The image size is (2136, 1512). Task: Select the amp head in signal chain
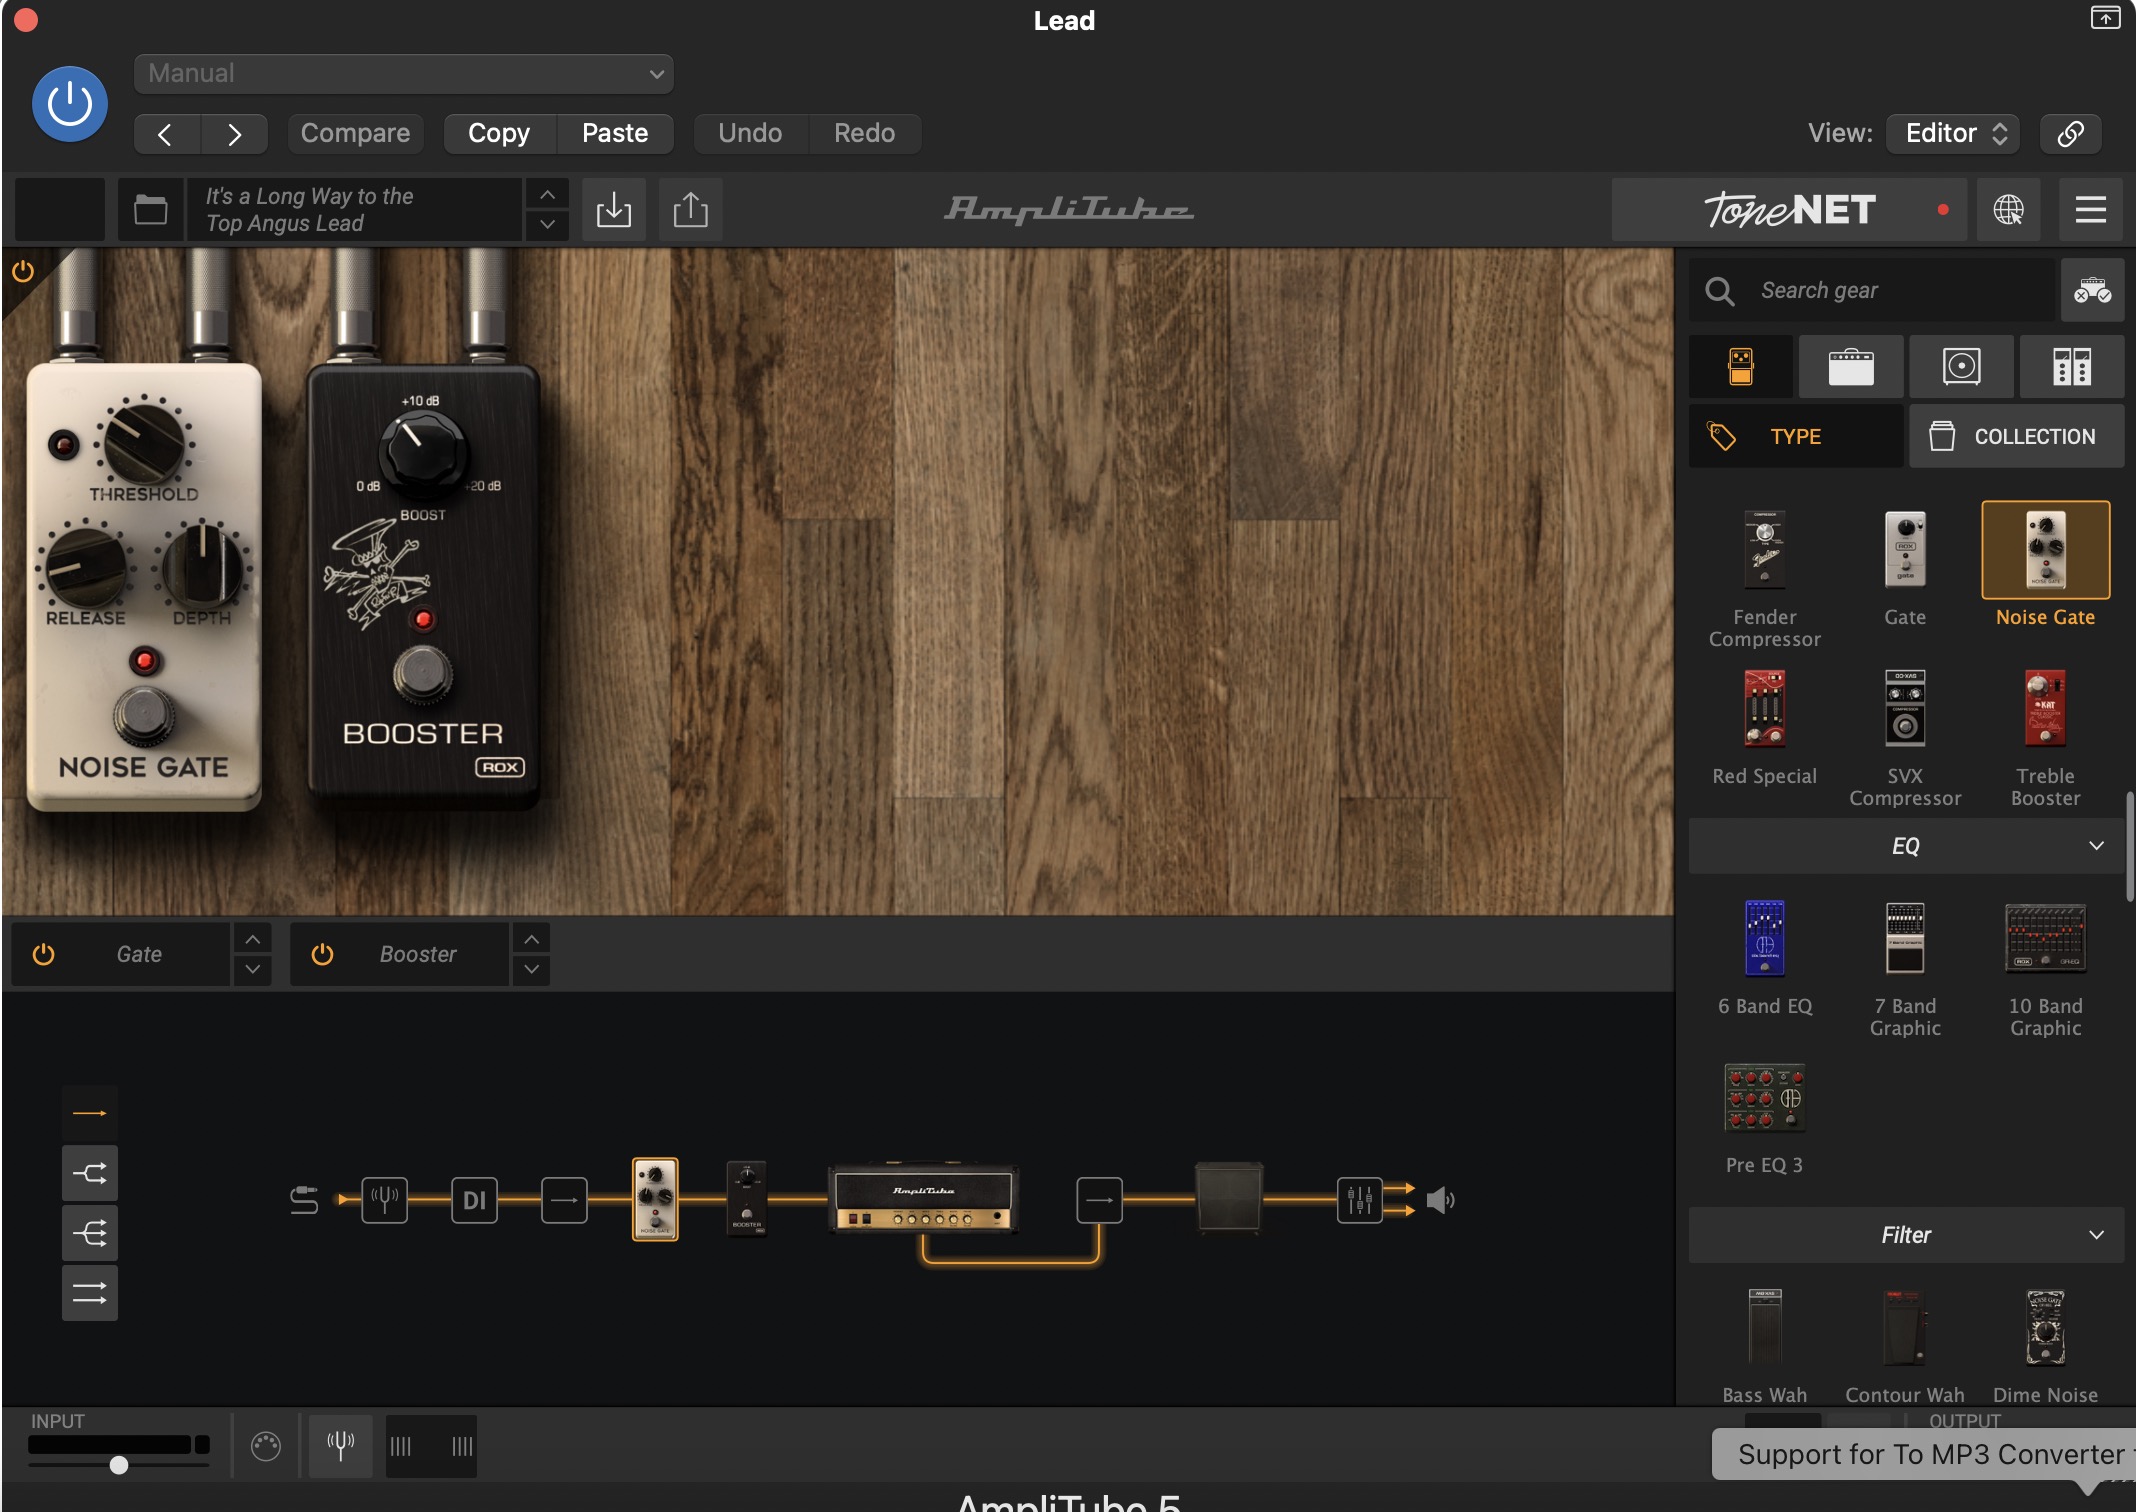pos(923,1198)
